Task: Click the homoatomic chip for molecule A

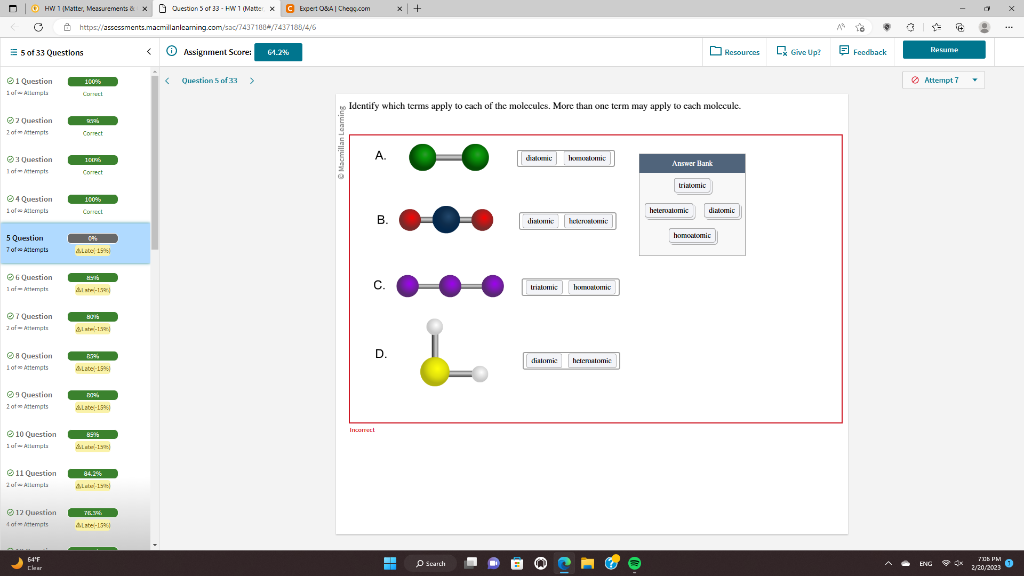Action: pos(587,158)
